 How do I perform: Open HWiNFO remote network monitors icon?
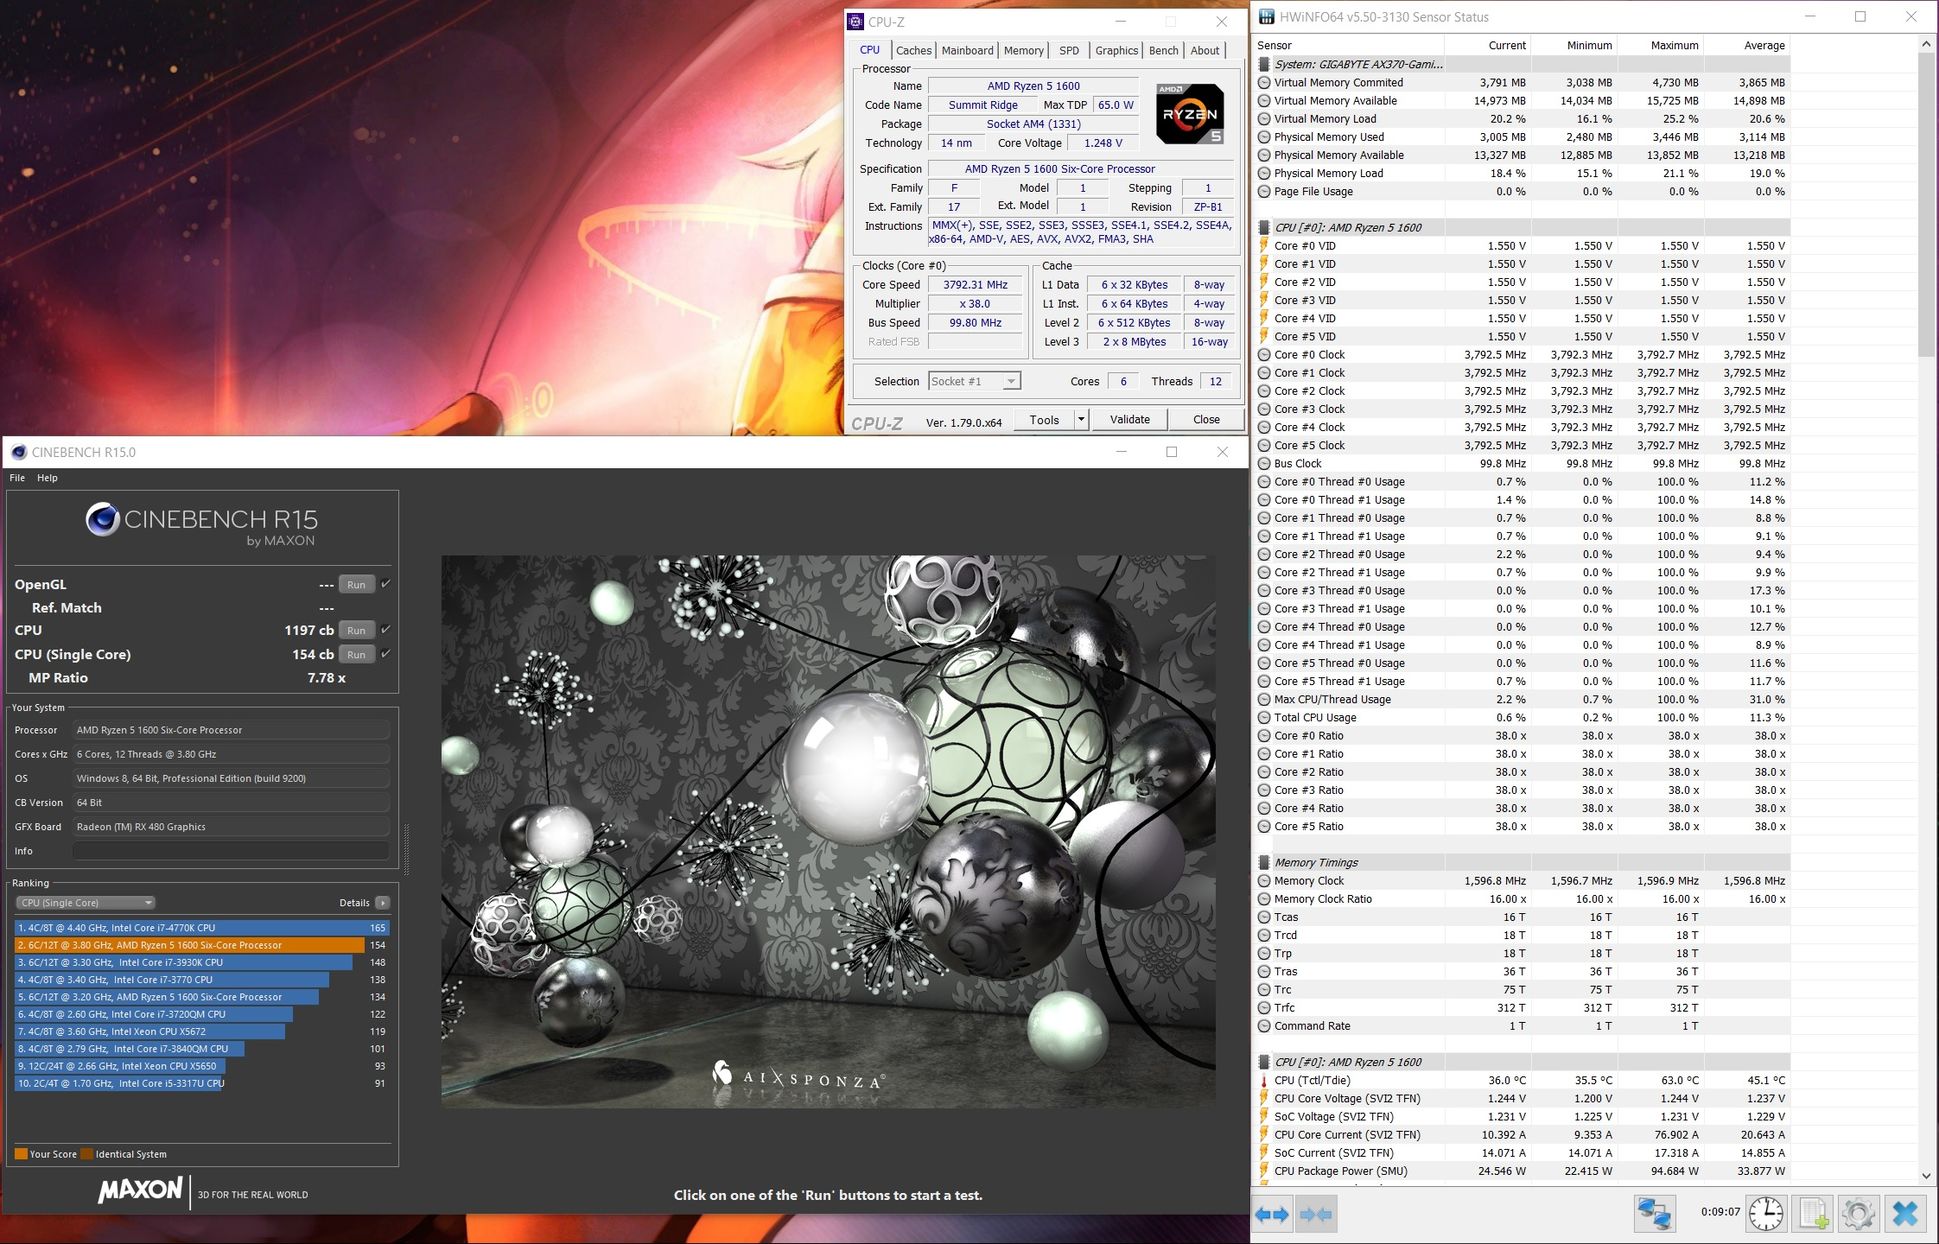[x=1655, y=1214]
